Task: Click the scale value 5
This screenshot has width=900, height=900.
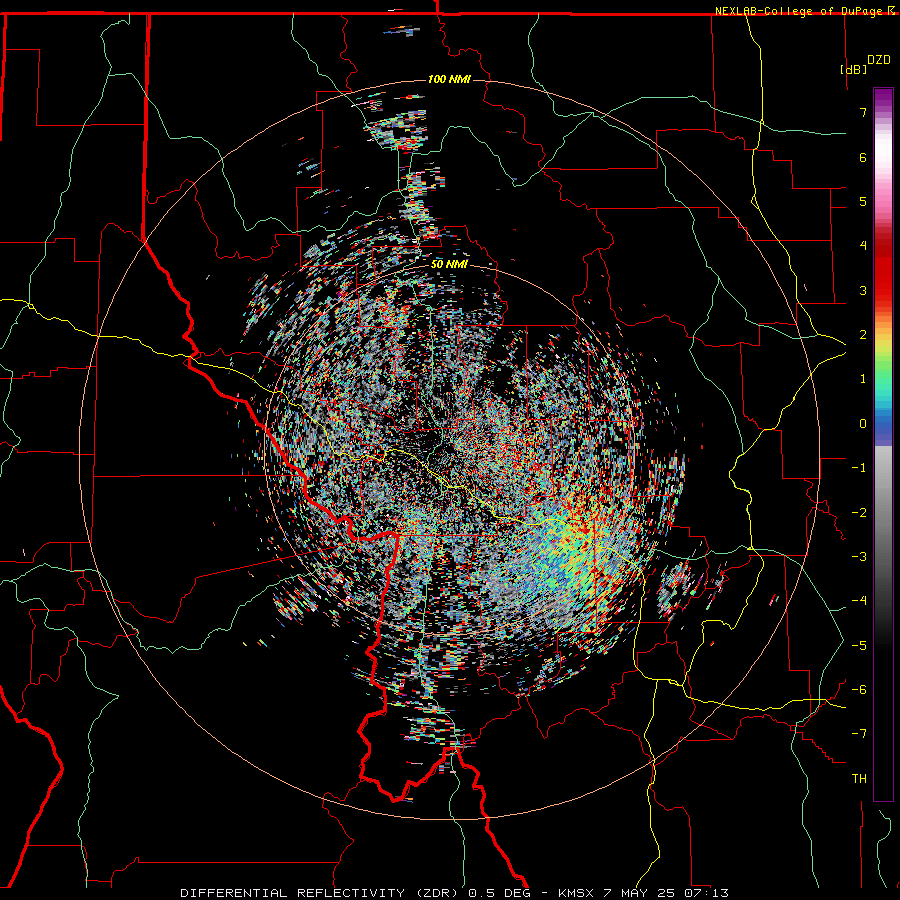Action: coord(863,201)
